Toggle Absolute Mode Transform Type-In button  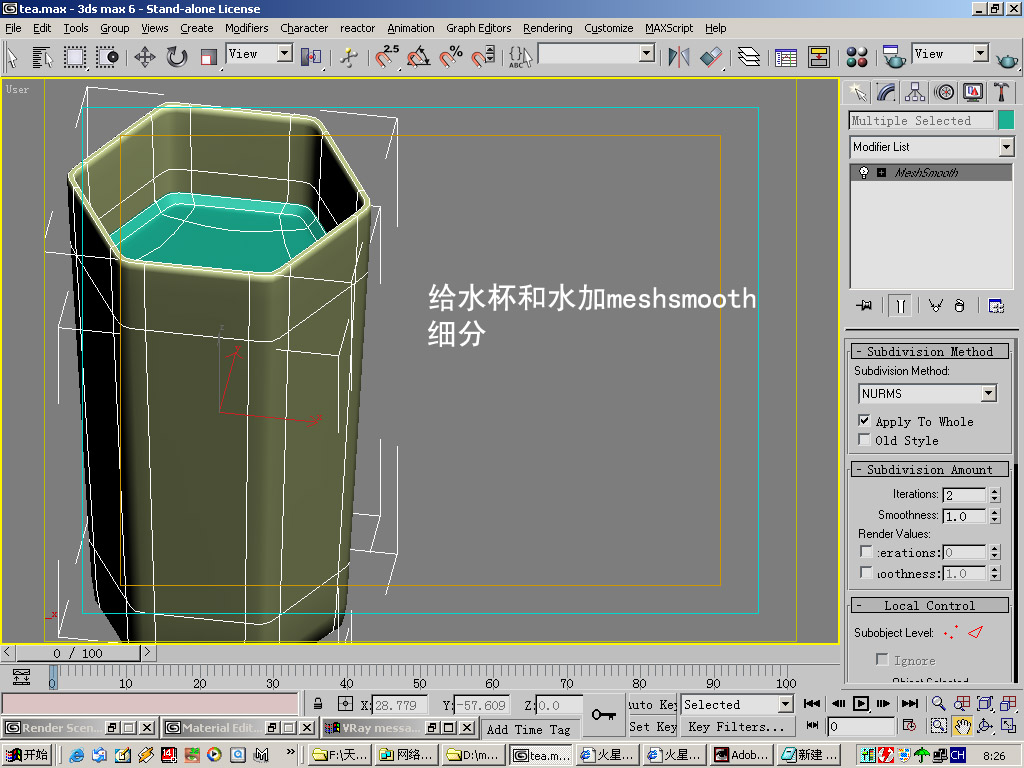tap(345, 704)
